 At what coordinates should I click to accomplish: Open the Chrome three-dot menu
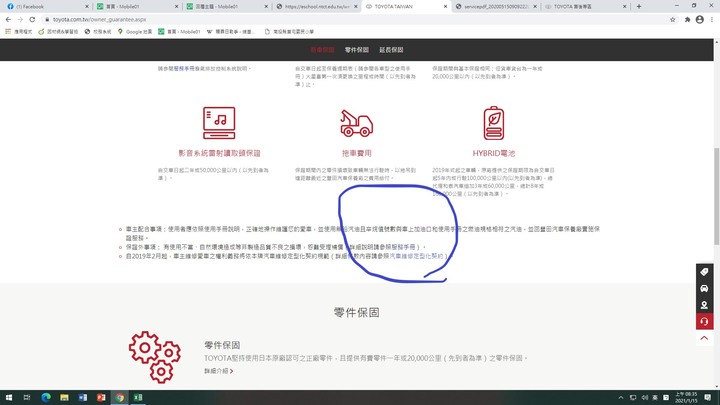click(x=712, y=19)
